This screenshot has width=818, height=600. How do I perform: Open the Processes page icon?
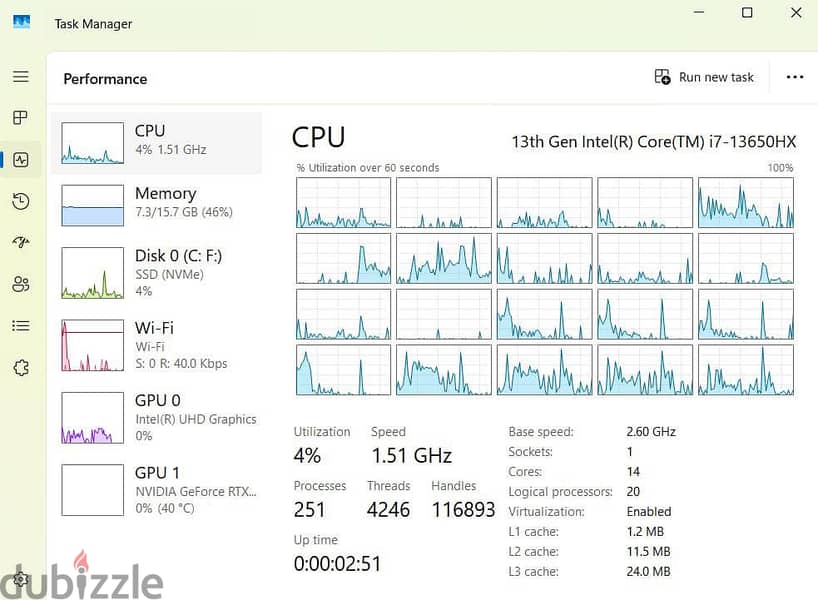click(20, 118)
